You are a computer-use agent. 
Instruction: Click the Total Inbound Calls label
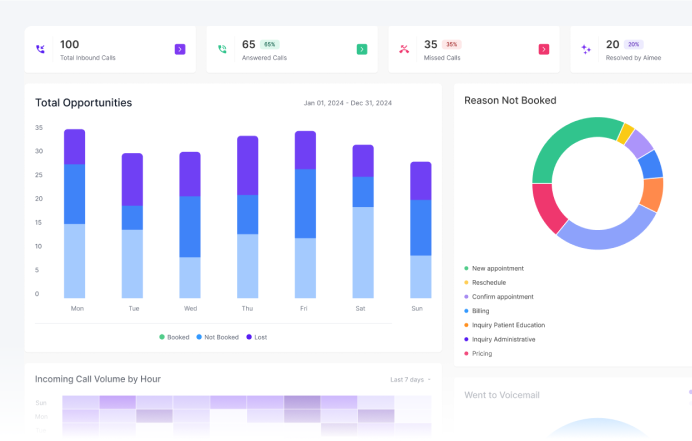(x=87, y=58)
